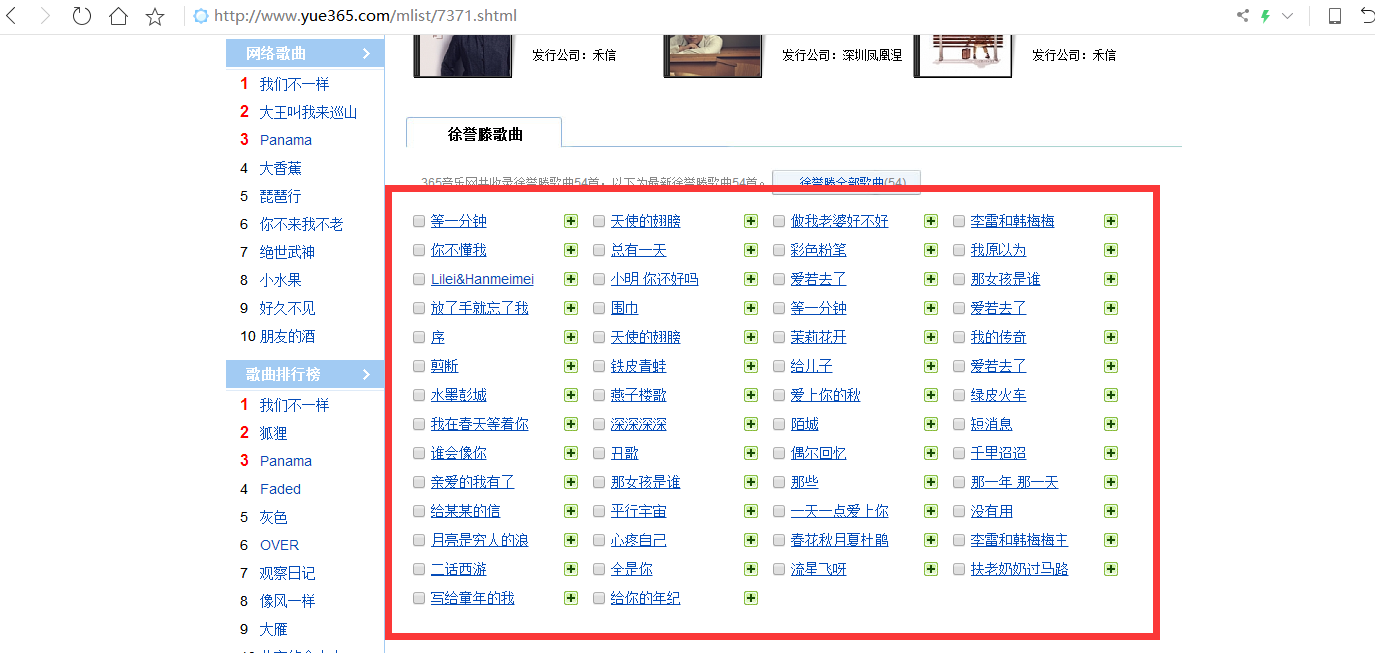Open the 徐誉滕全部歌曲(54) button

(846, 182)
